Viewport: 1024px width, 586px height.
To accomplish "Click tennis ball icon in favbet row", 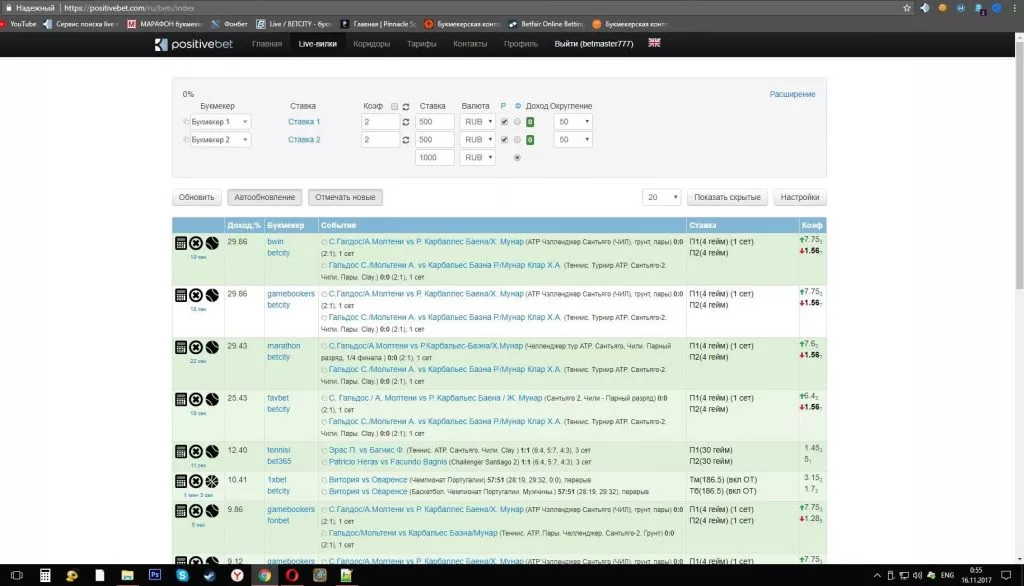I will coord(212,399).
